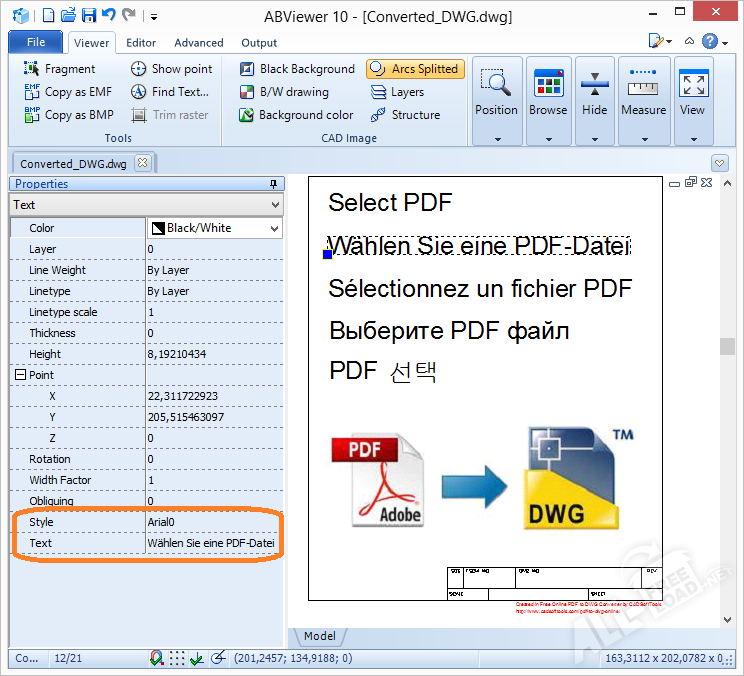Toggle Black Background mode

point(296,69)
